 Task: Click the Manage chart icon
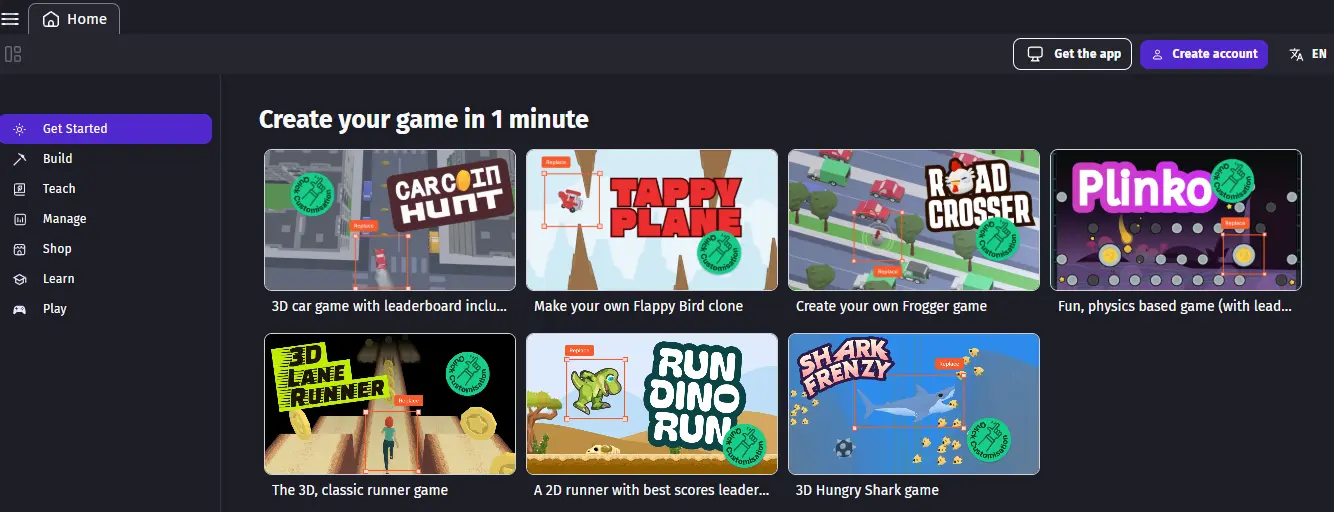click(19, 219)
